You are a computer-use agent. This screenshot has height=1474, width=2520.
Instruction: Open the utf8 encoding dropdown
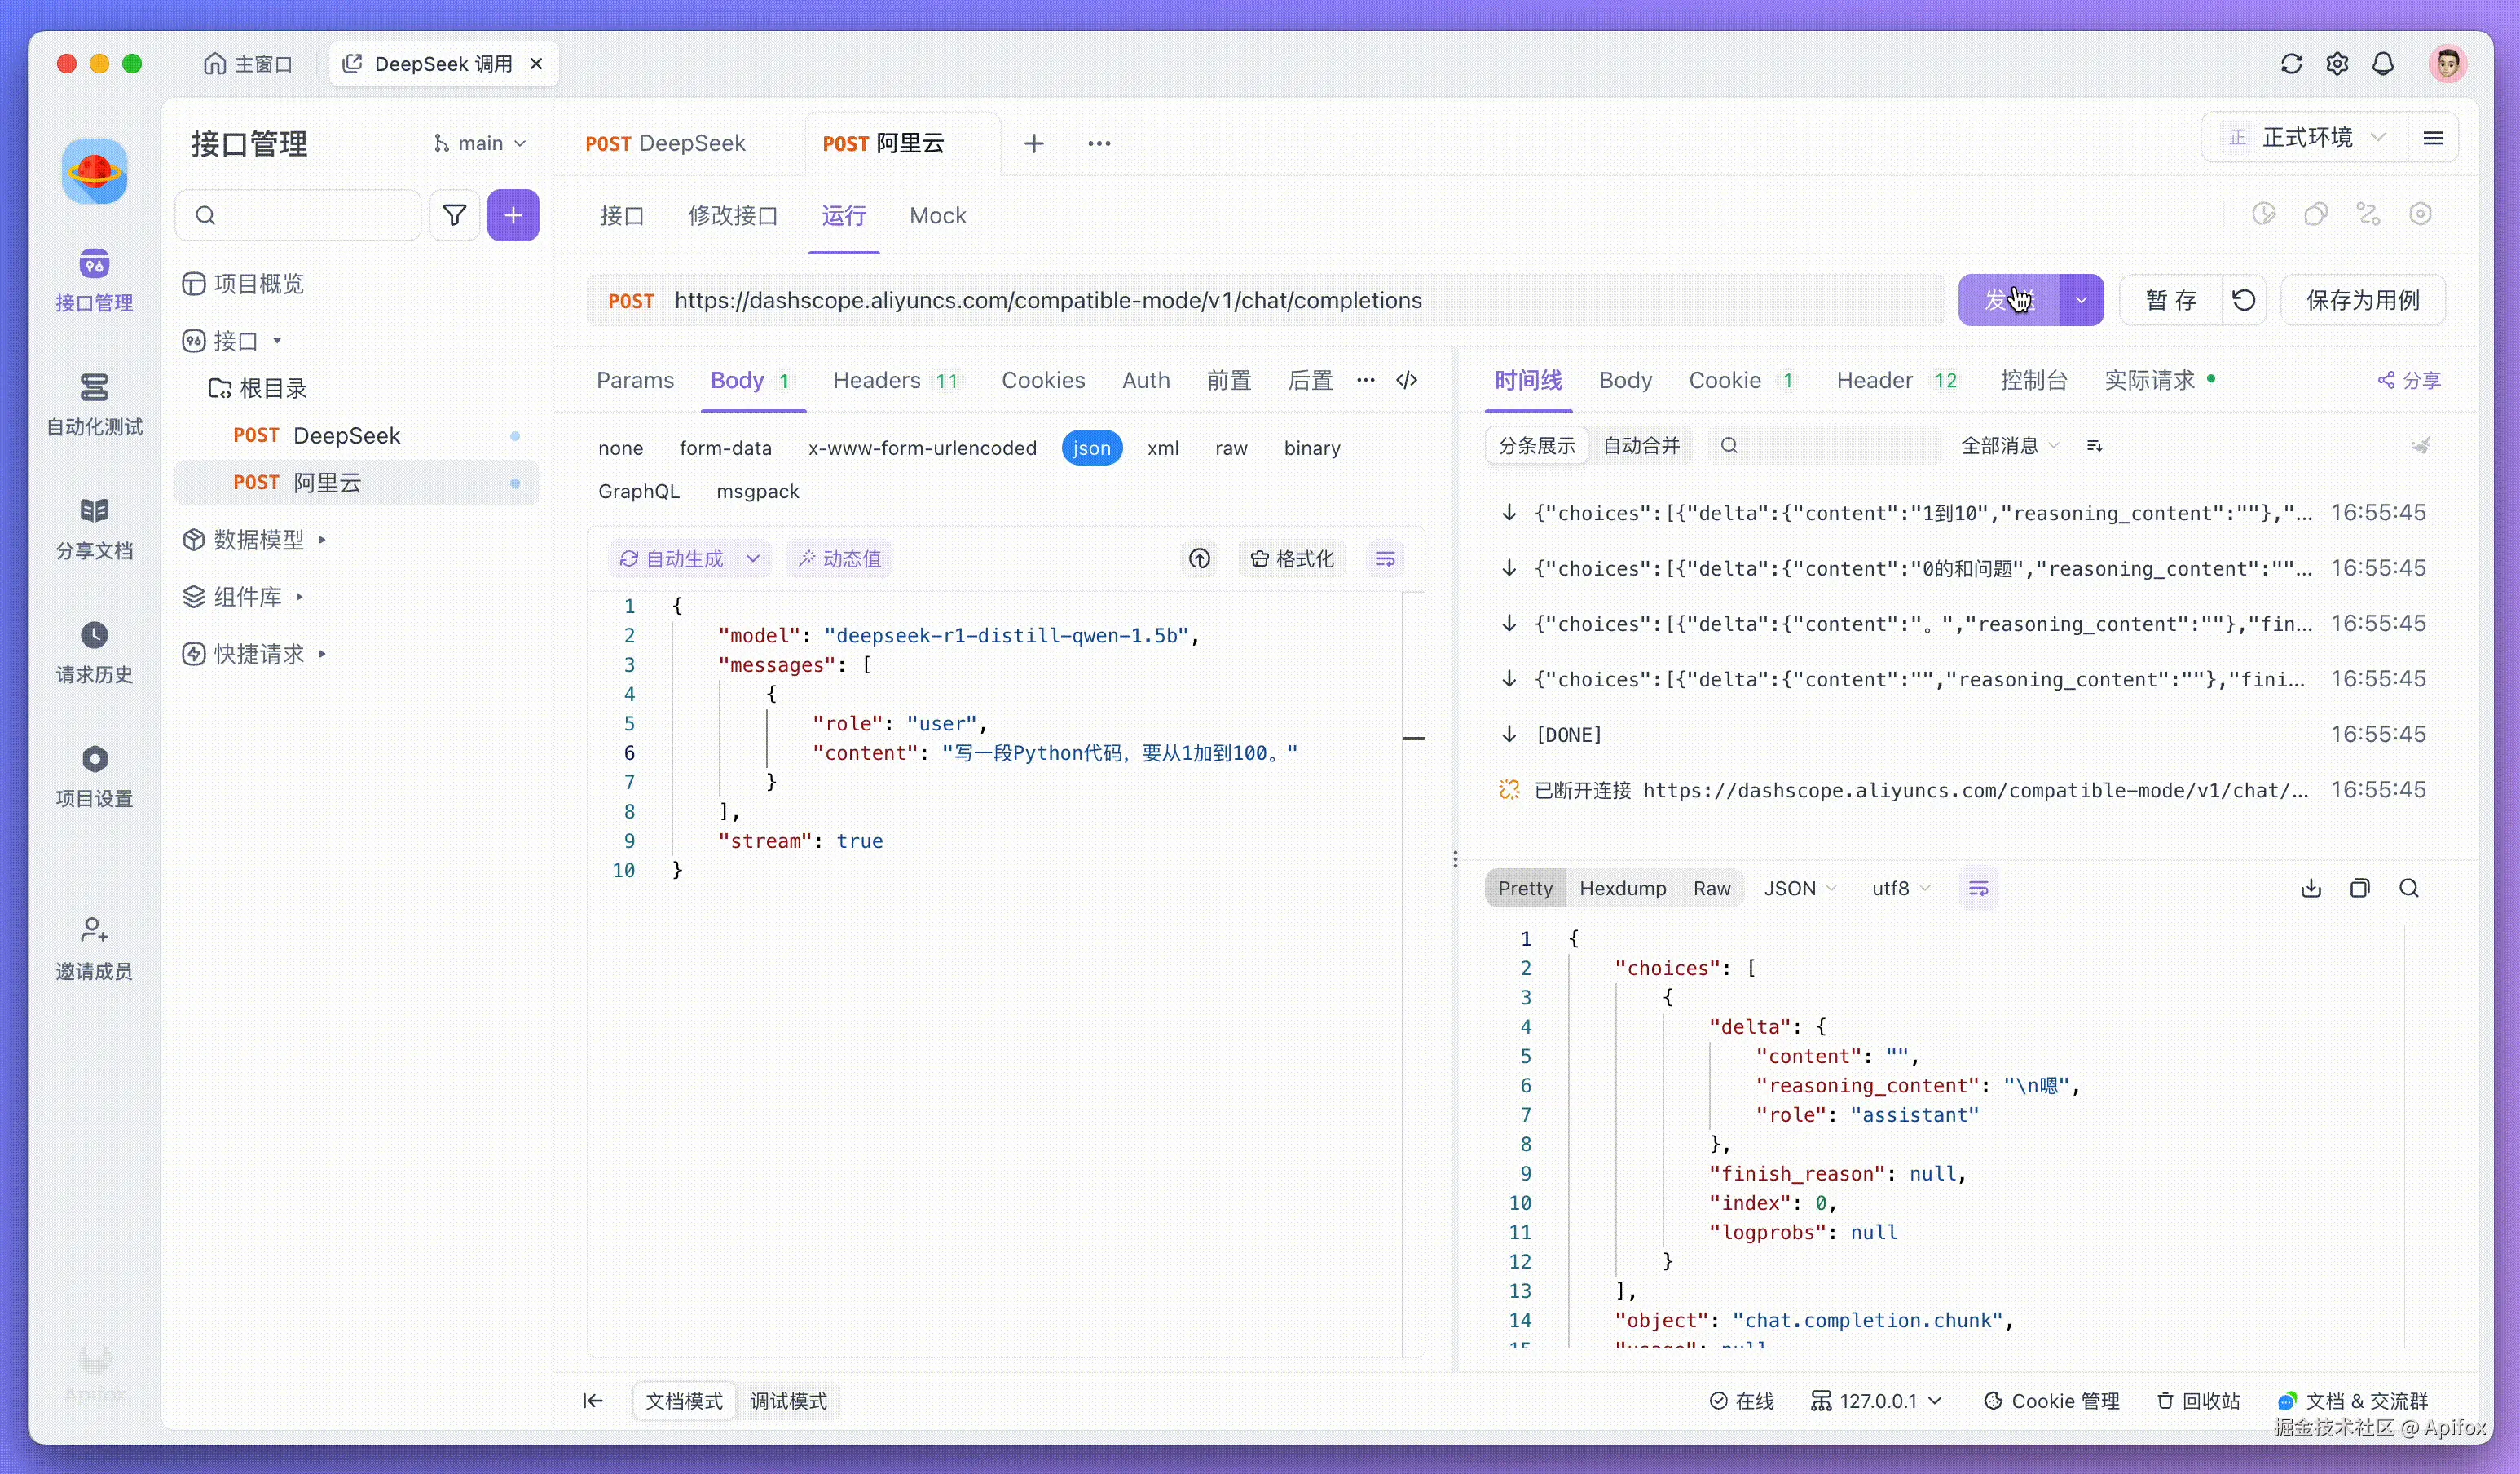click(1900, 888)
